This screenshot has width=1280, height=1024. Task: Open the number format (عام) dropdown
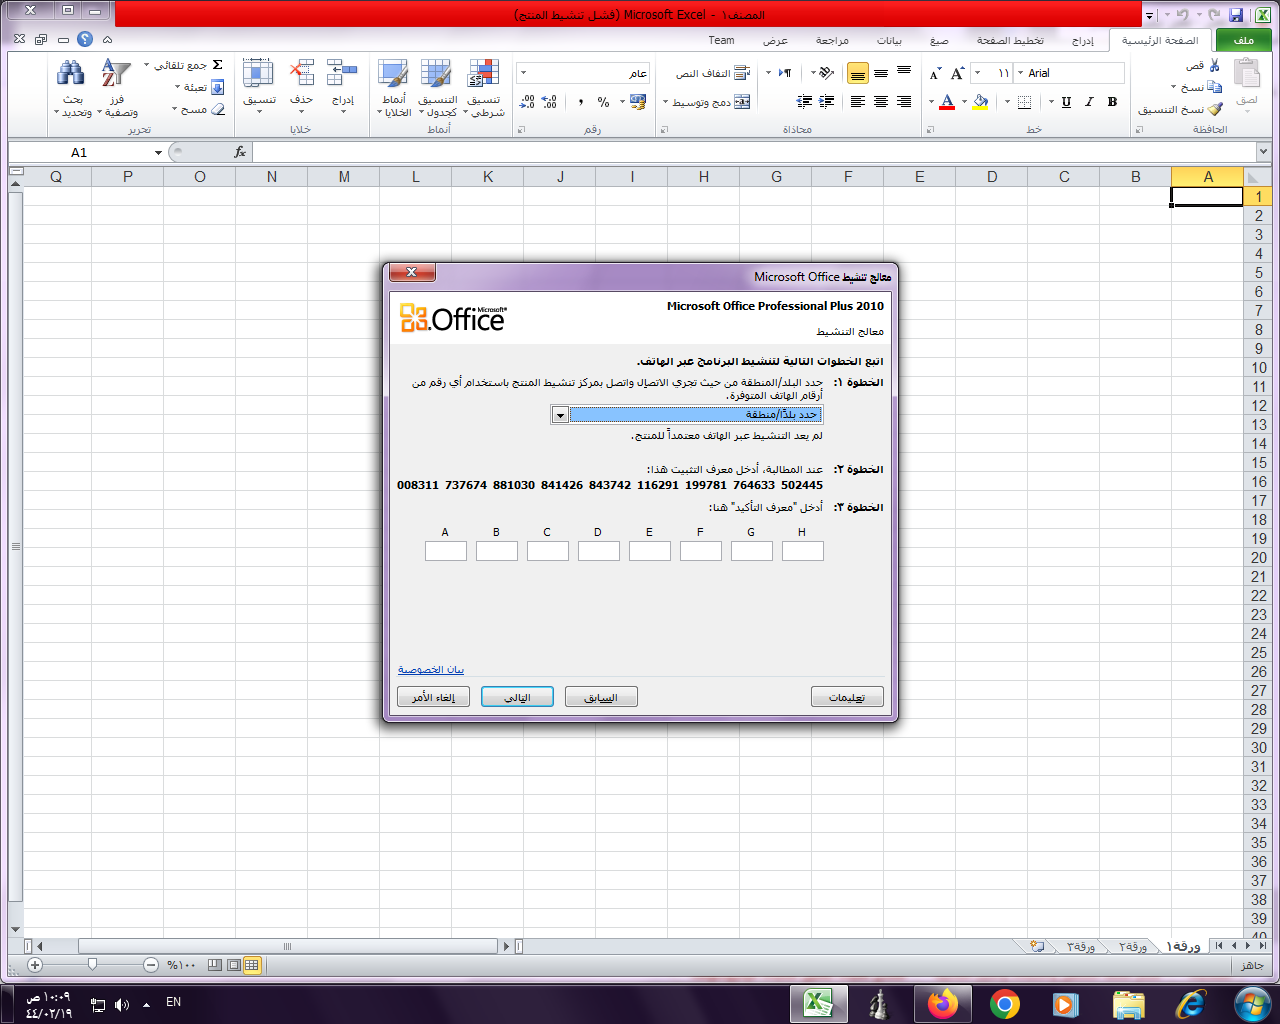coord(523,73)
